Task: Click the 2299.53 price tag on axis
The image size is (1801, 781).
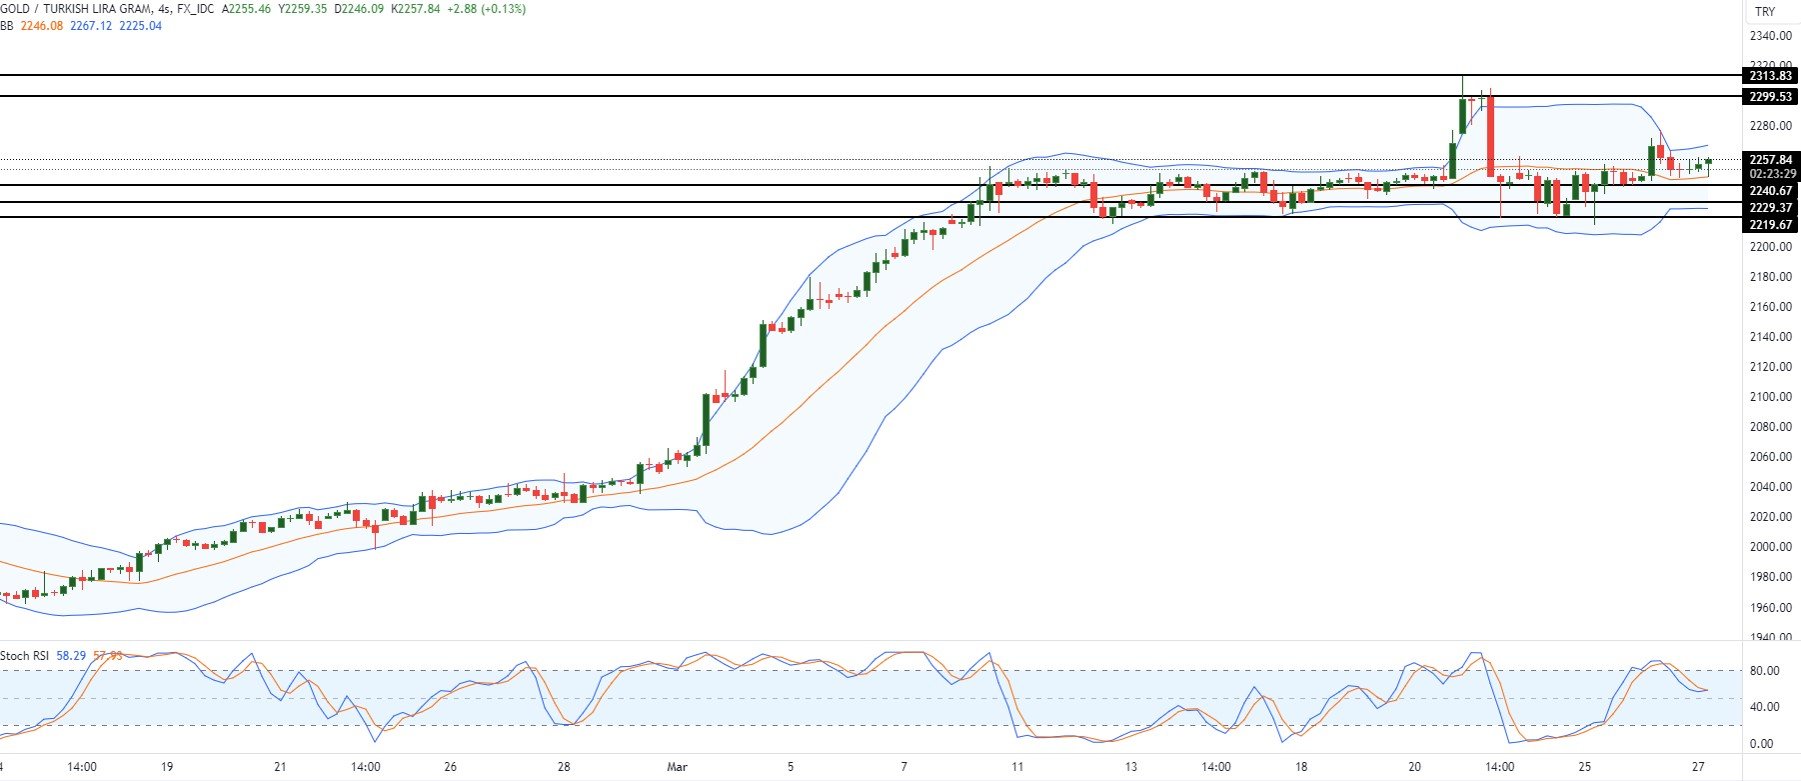Action: pyautogui.click(x=1770, y=97)
